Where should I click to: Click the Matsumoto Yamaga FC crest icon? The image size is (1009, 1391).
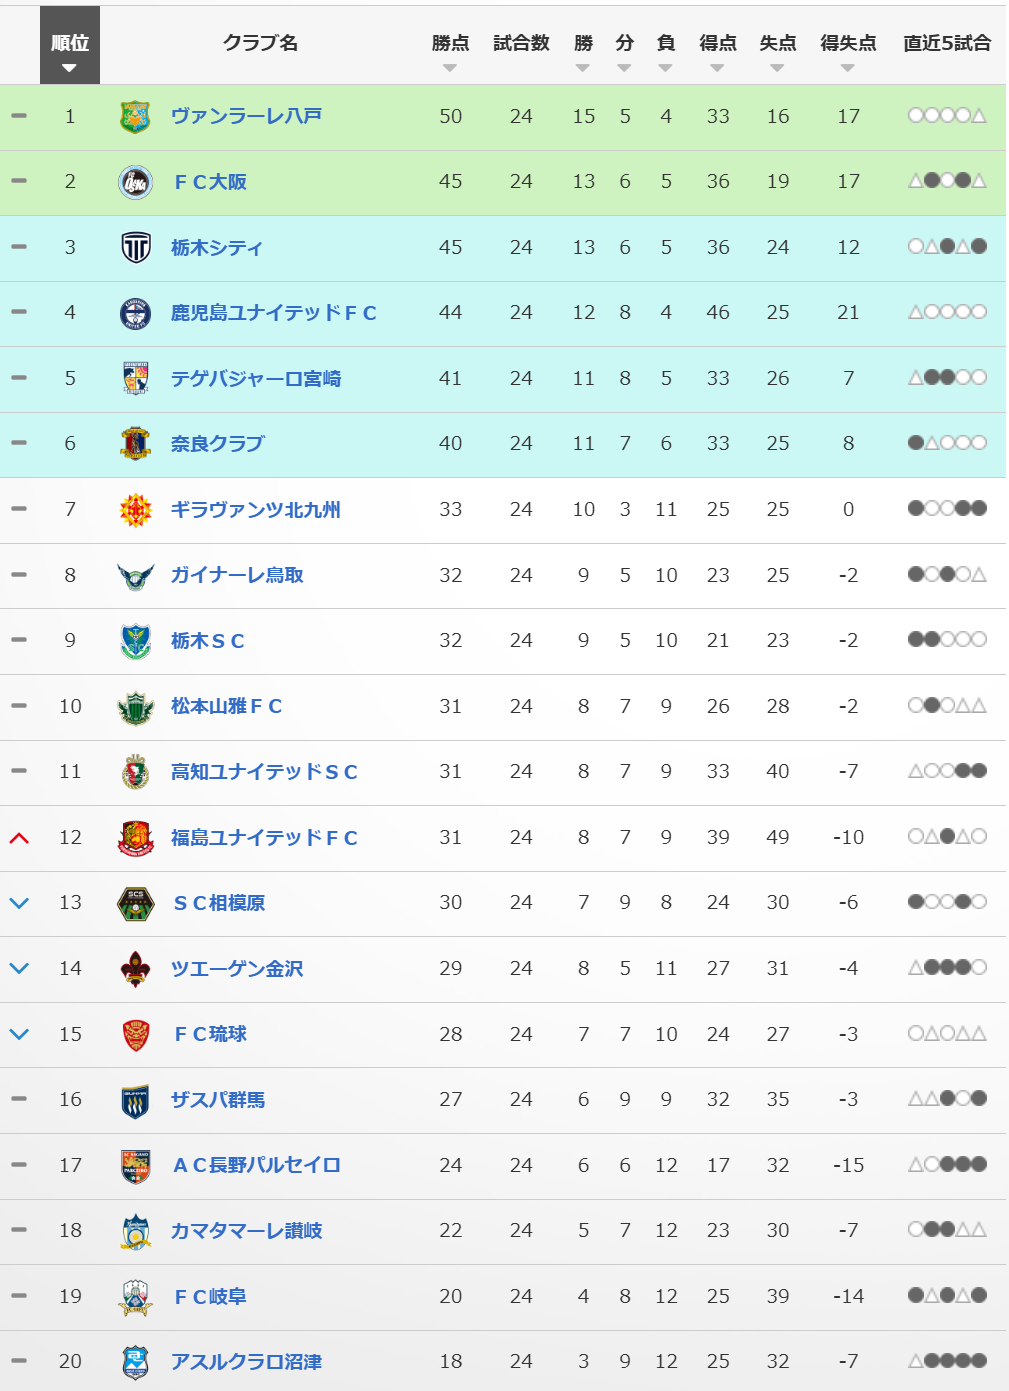[x=135, y=707]
